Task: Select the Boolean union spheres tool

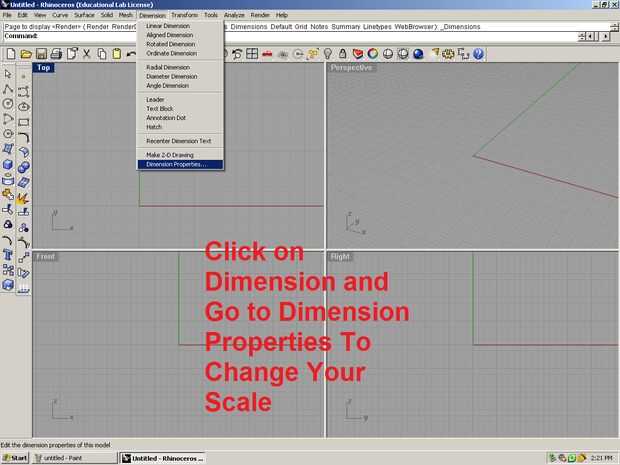Action: click(24, 167)
